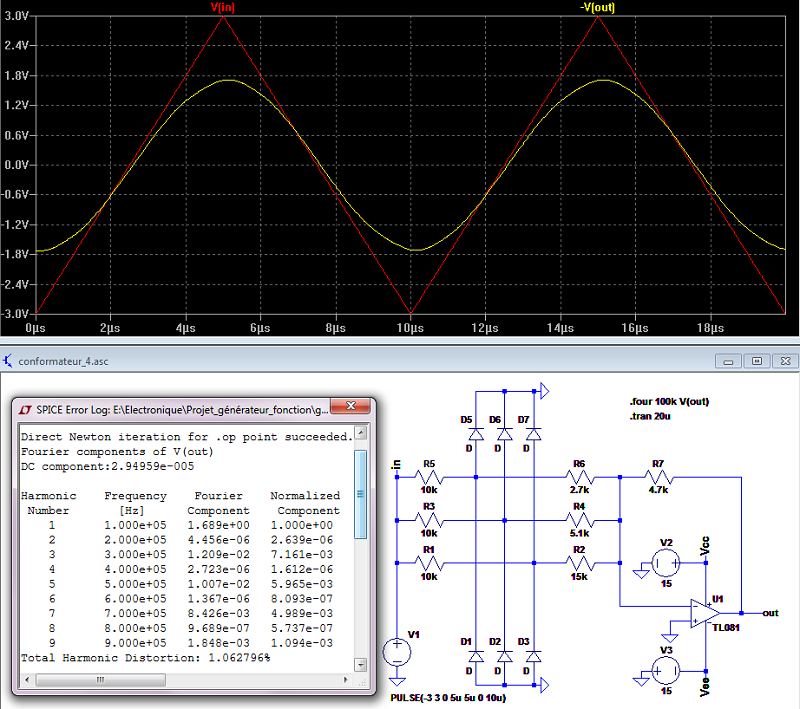Click harmonic 1 Fourier component 1.689e+00
The image size is (800, 709).
pyautogui.click(x=218, y=525)
